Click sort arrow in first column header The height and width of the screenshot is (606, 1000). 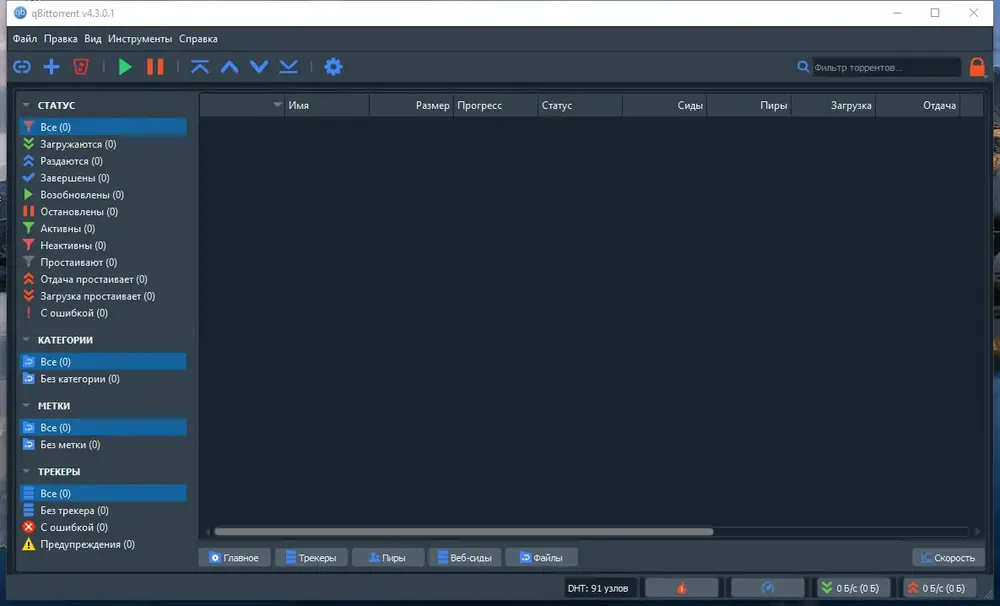click(277, 105)
